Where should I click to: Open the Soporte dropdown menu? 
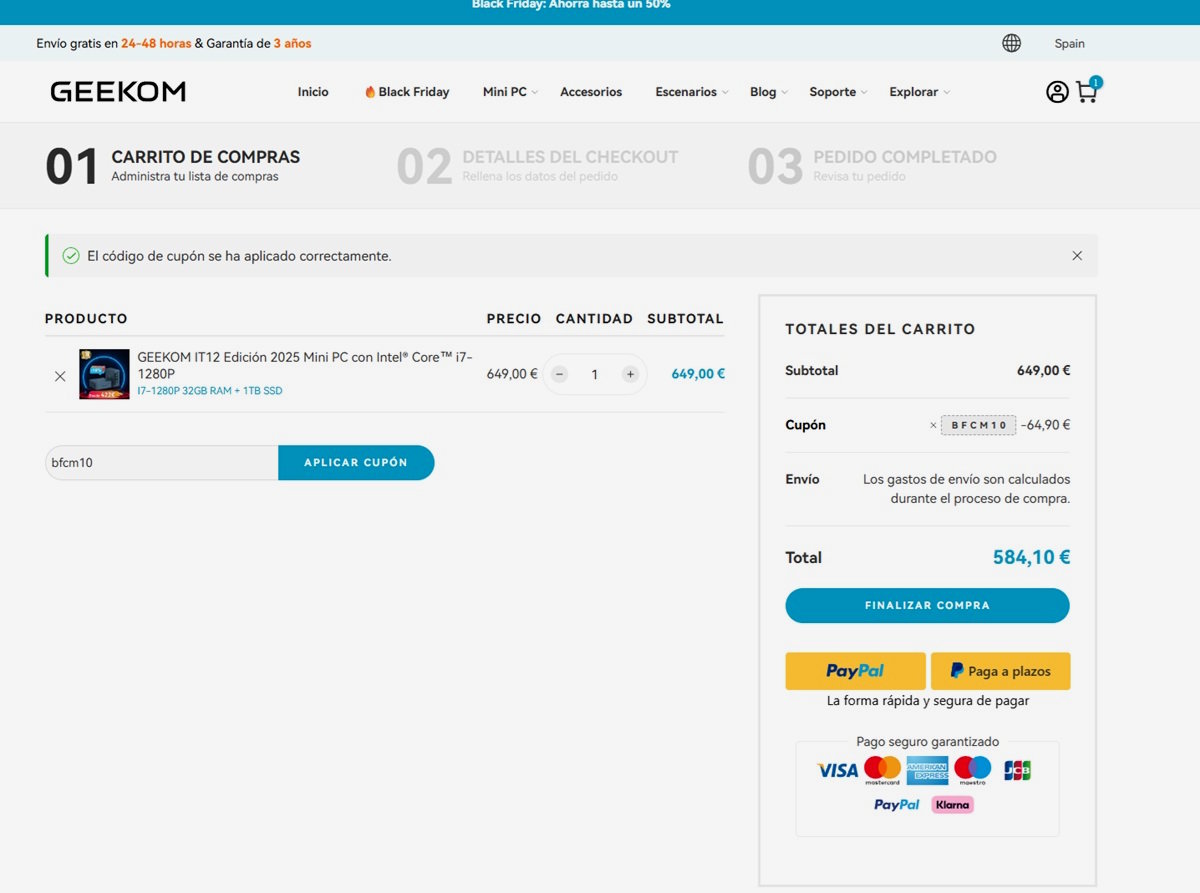pyautogui.click(x=837, y=92)
